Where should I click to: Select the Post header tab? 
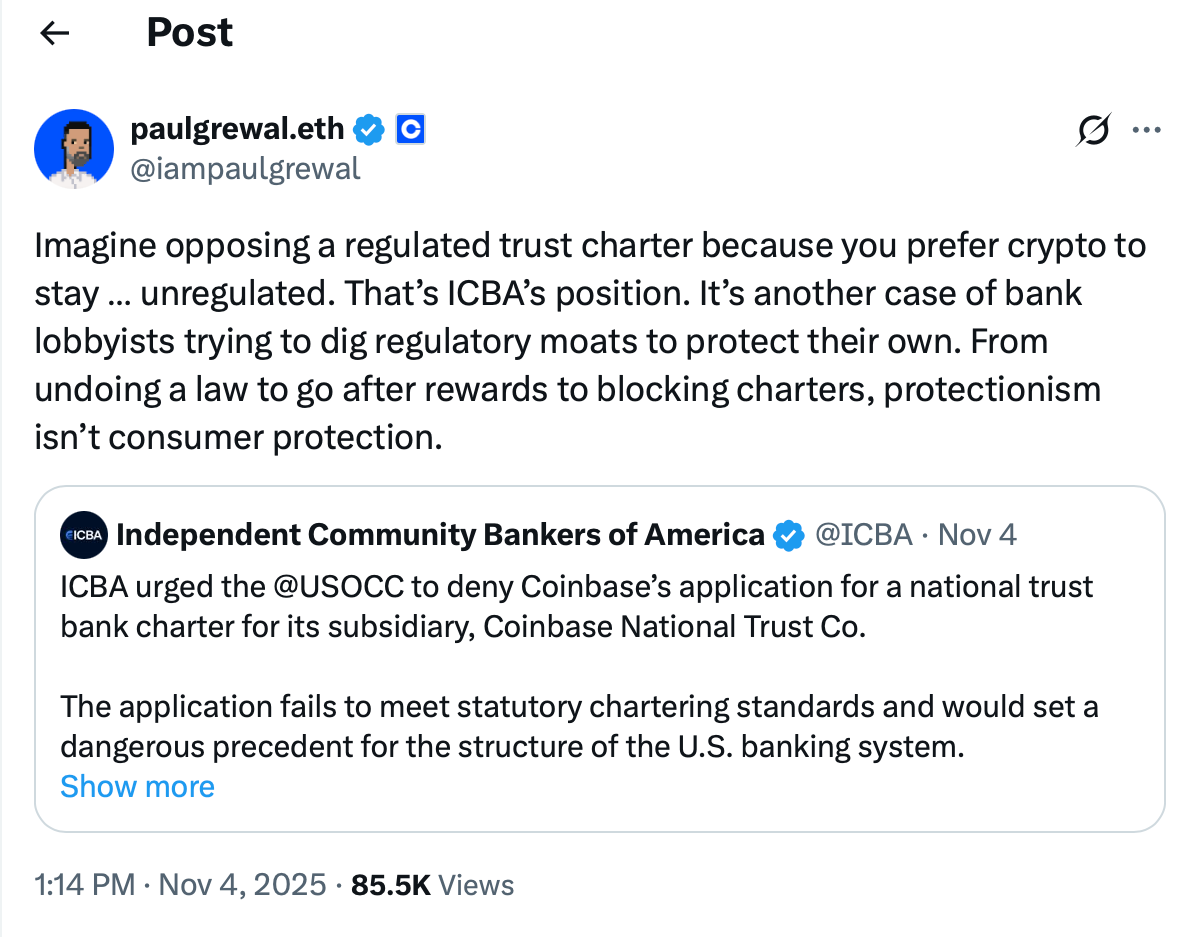(x=189, y=33)
